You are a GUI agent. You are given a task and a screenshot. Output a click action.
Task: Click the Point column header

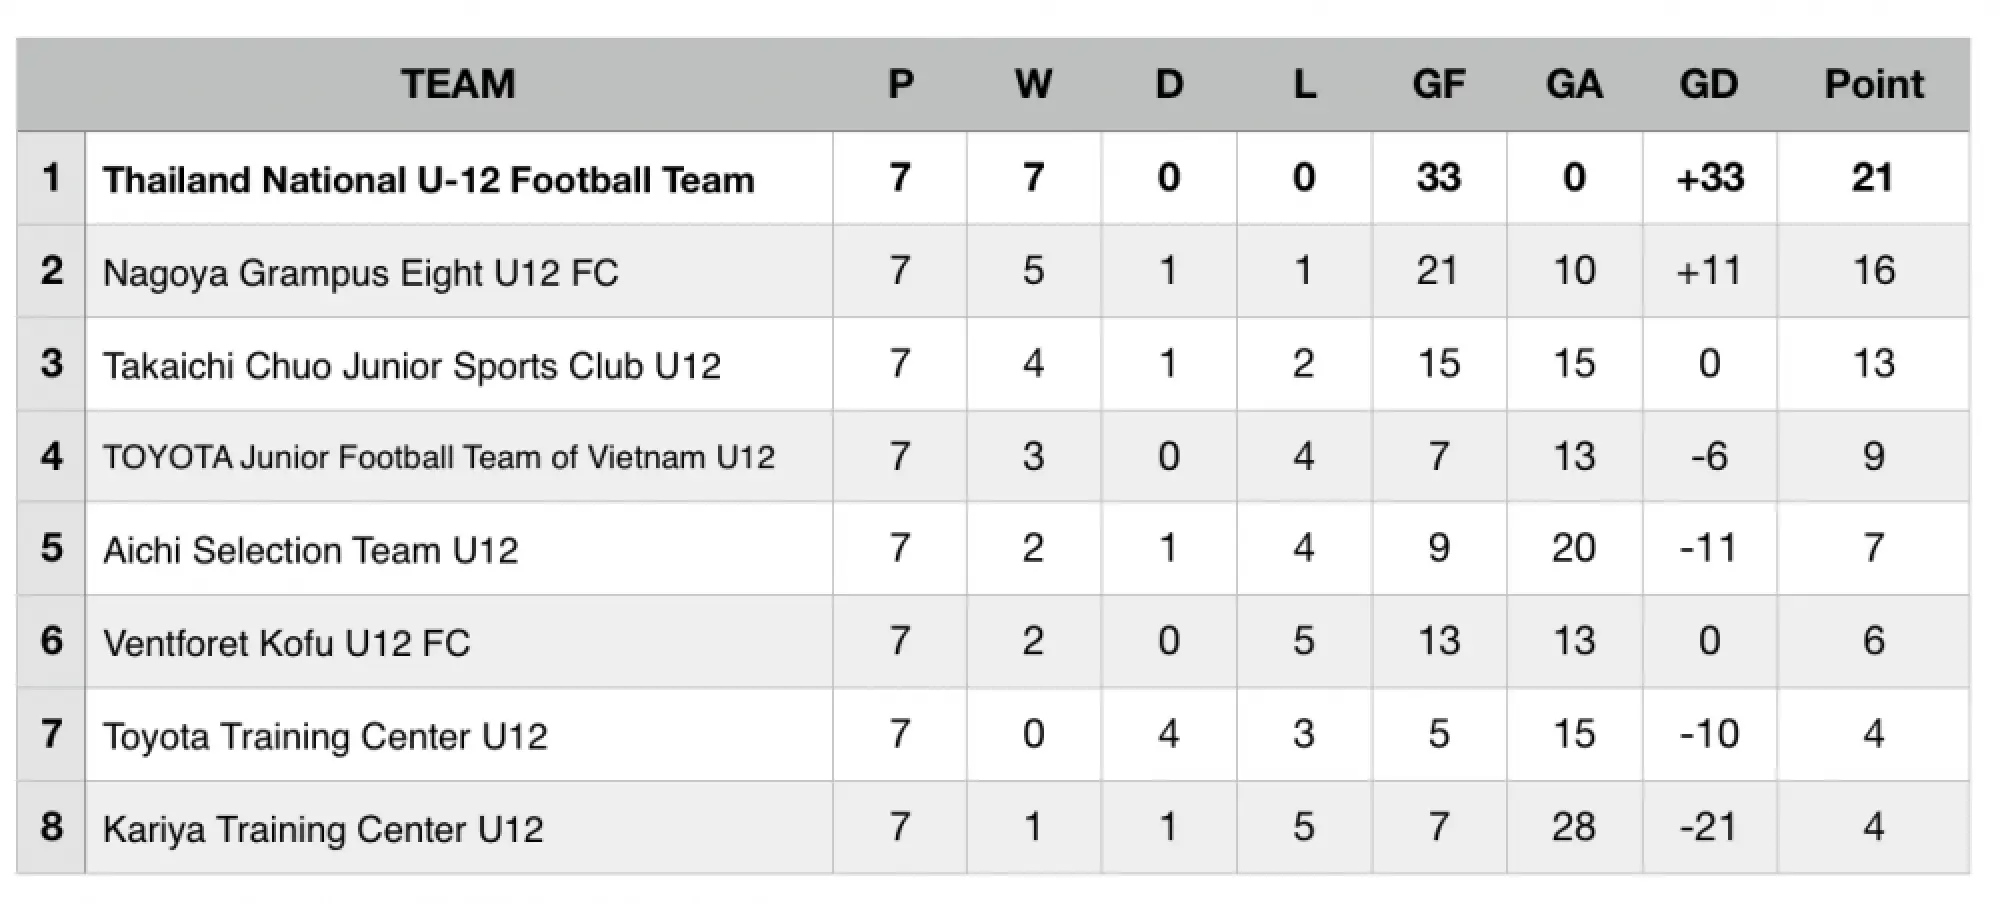coord(1873,84)
